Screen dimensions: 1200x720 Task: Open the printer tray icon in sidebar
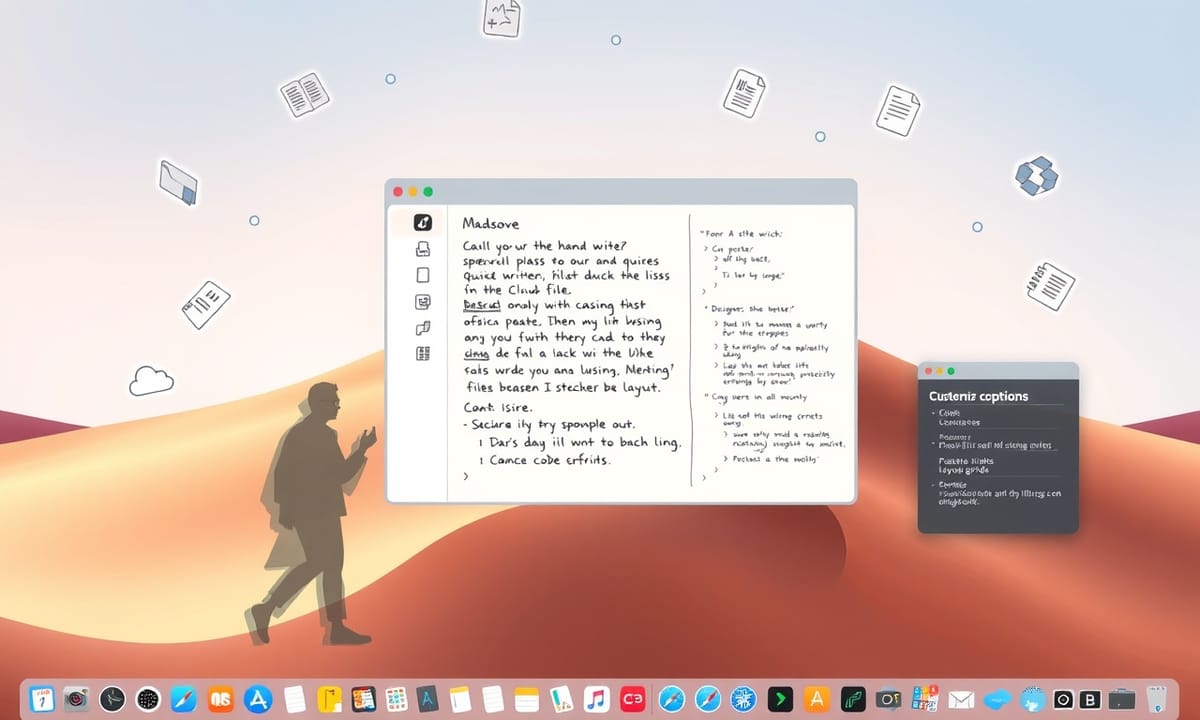[x=422, y=249]
